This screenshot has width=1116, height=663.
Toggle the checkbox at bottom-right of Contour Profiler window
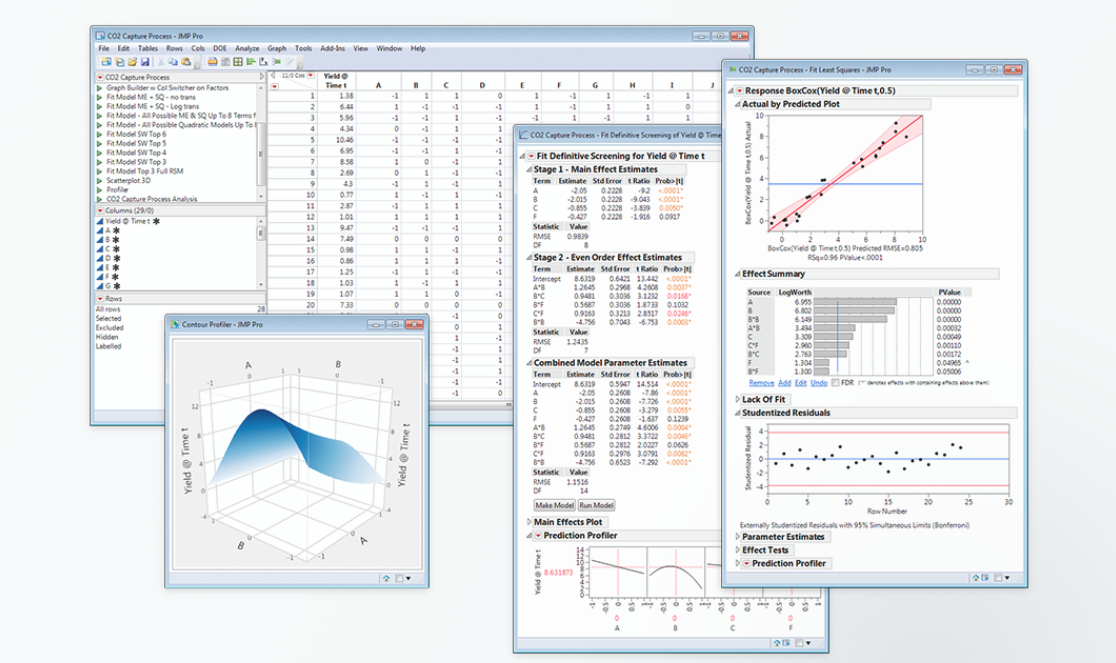point(399,578)
